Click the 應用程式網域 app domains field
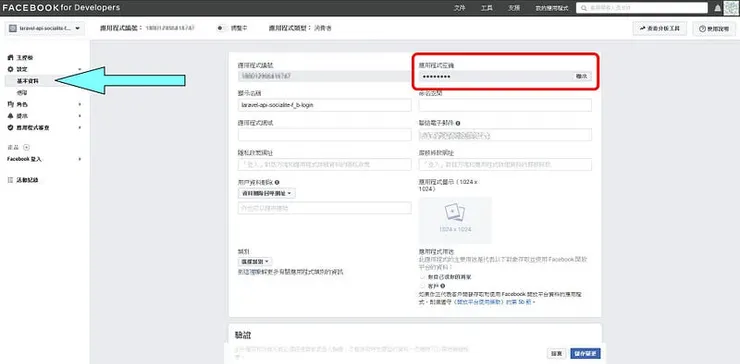Image resolution: width=740 pixels, height=364 pixels. [x=325, y=135]
